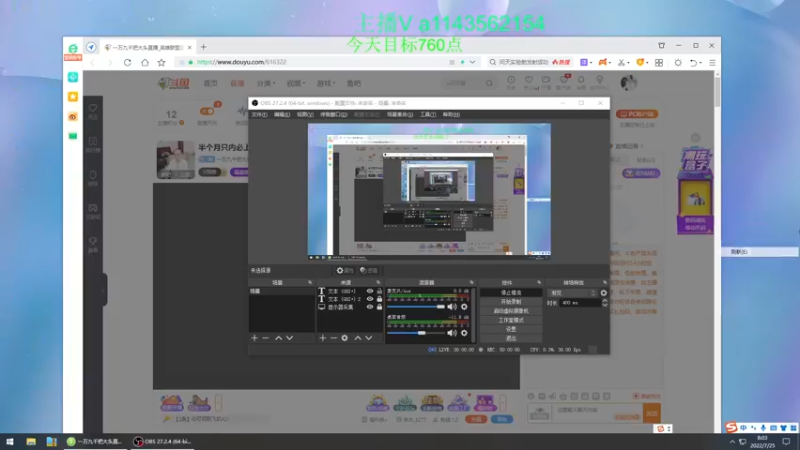The height and width of the screenshot is (450, 800).
Task: Click the 麦克风/Aux volume slider
Action: [x=416, y=307]
